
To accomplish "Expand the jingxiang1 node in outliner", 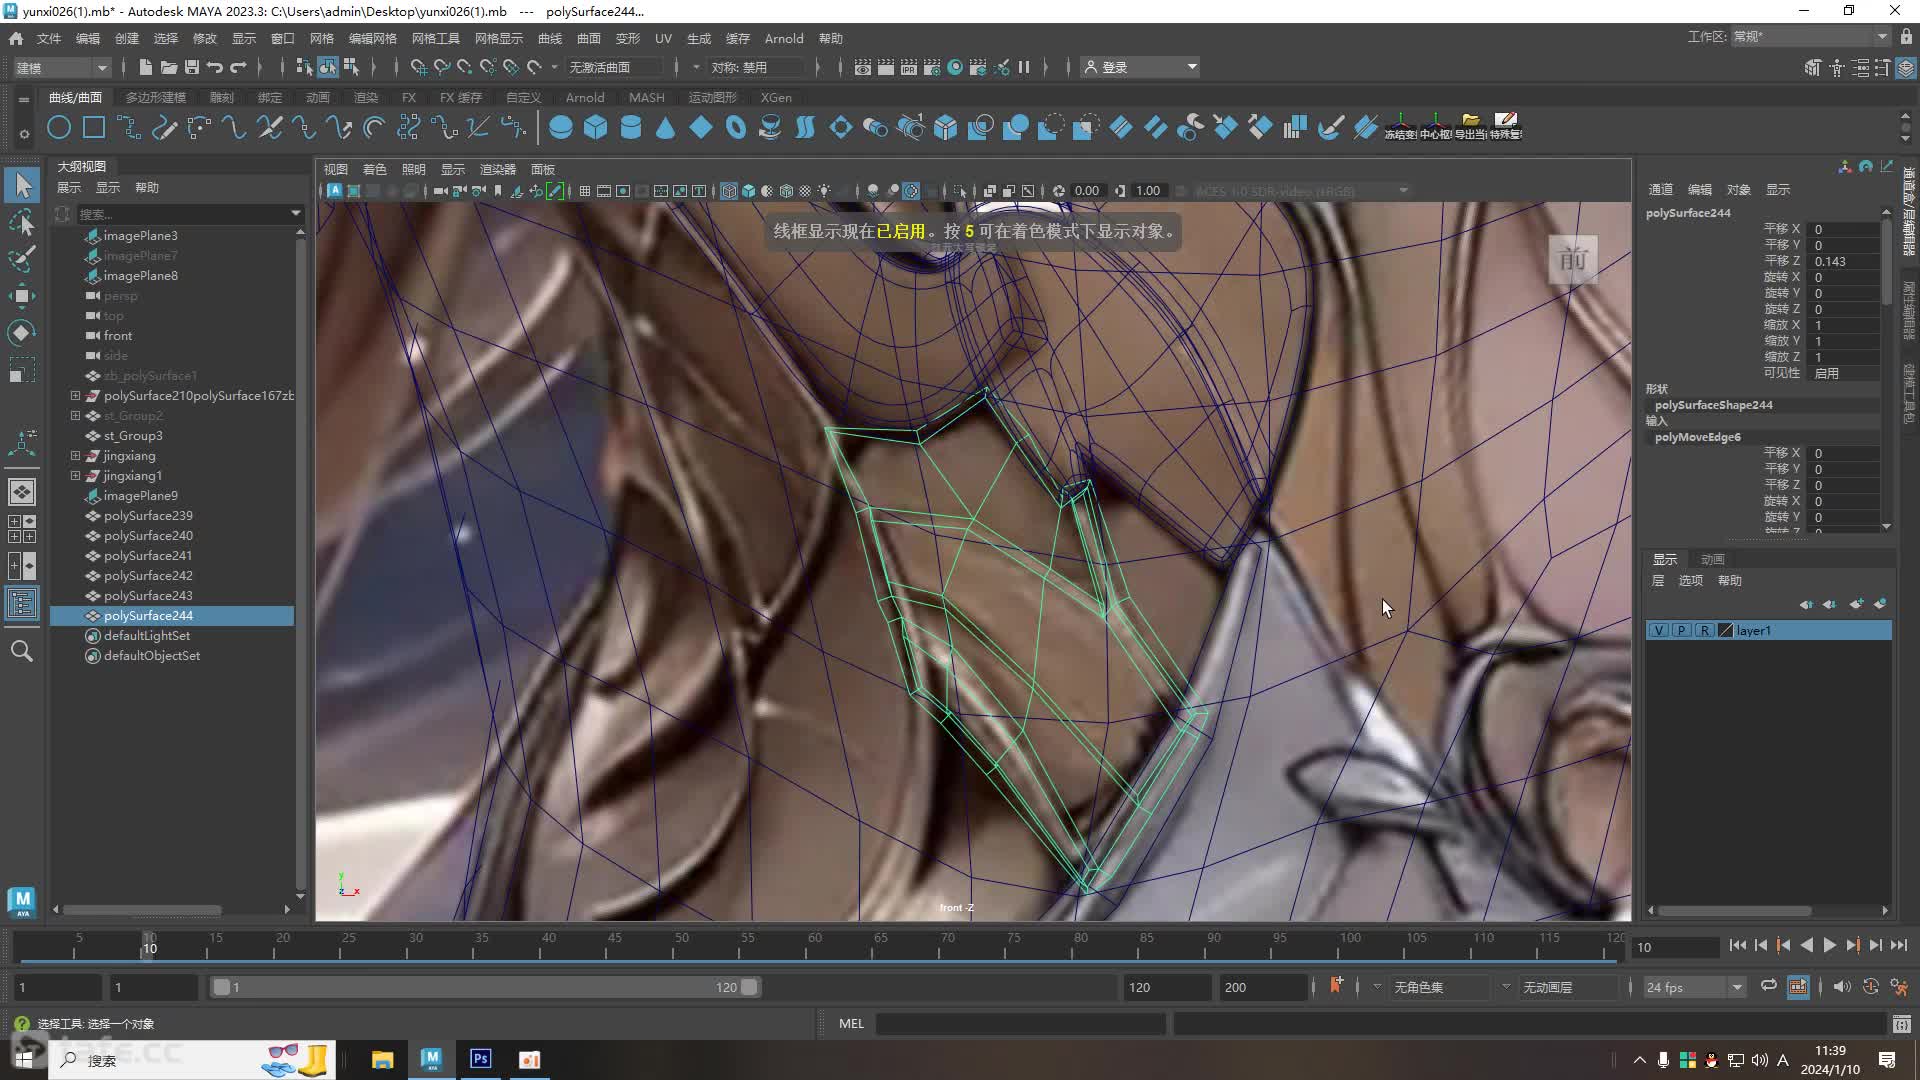I will pos(75,475).
